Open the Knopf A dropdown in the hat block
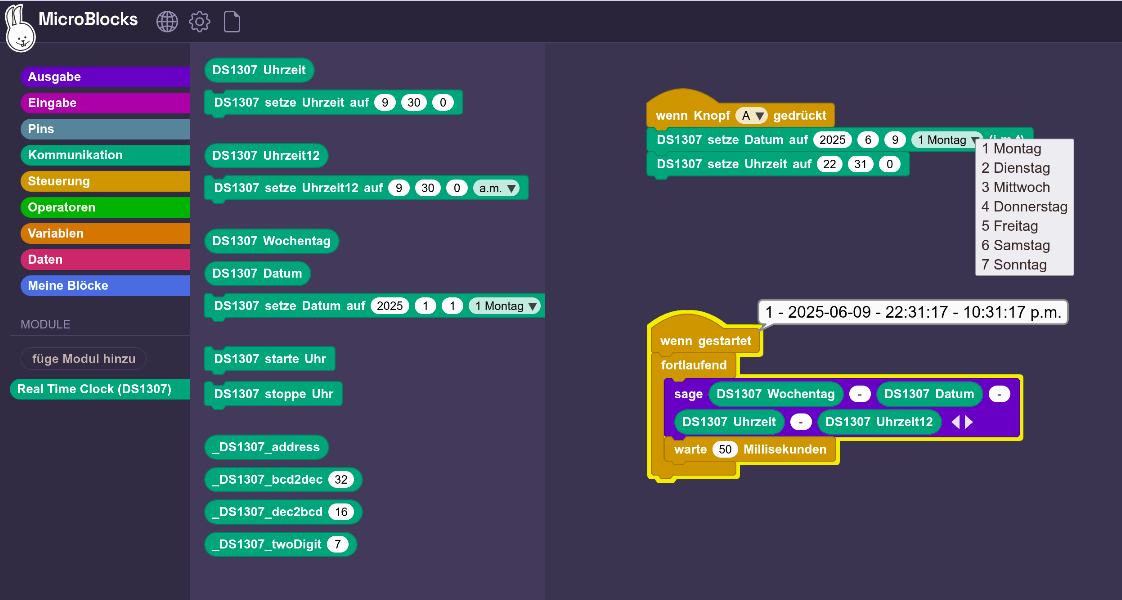The image size is (1122, 600). click(x=751, y=115)
